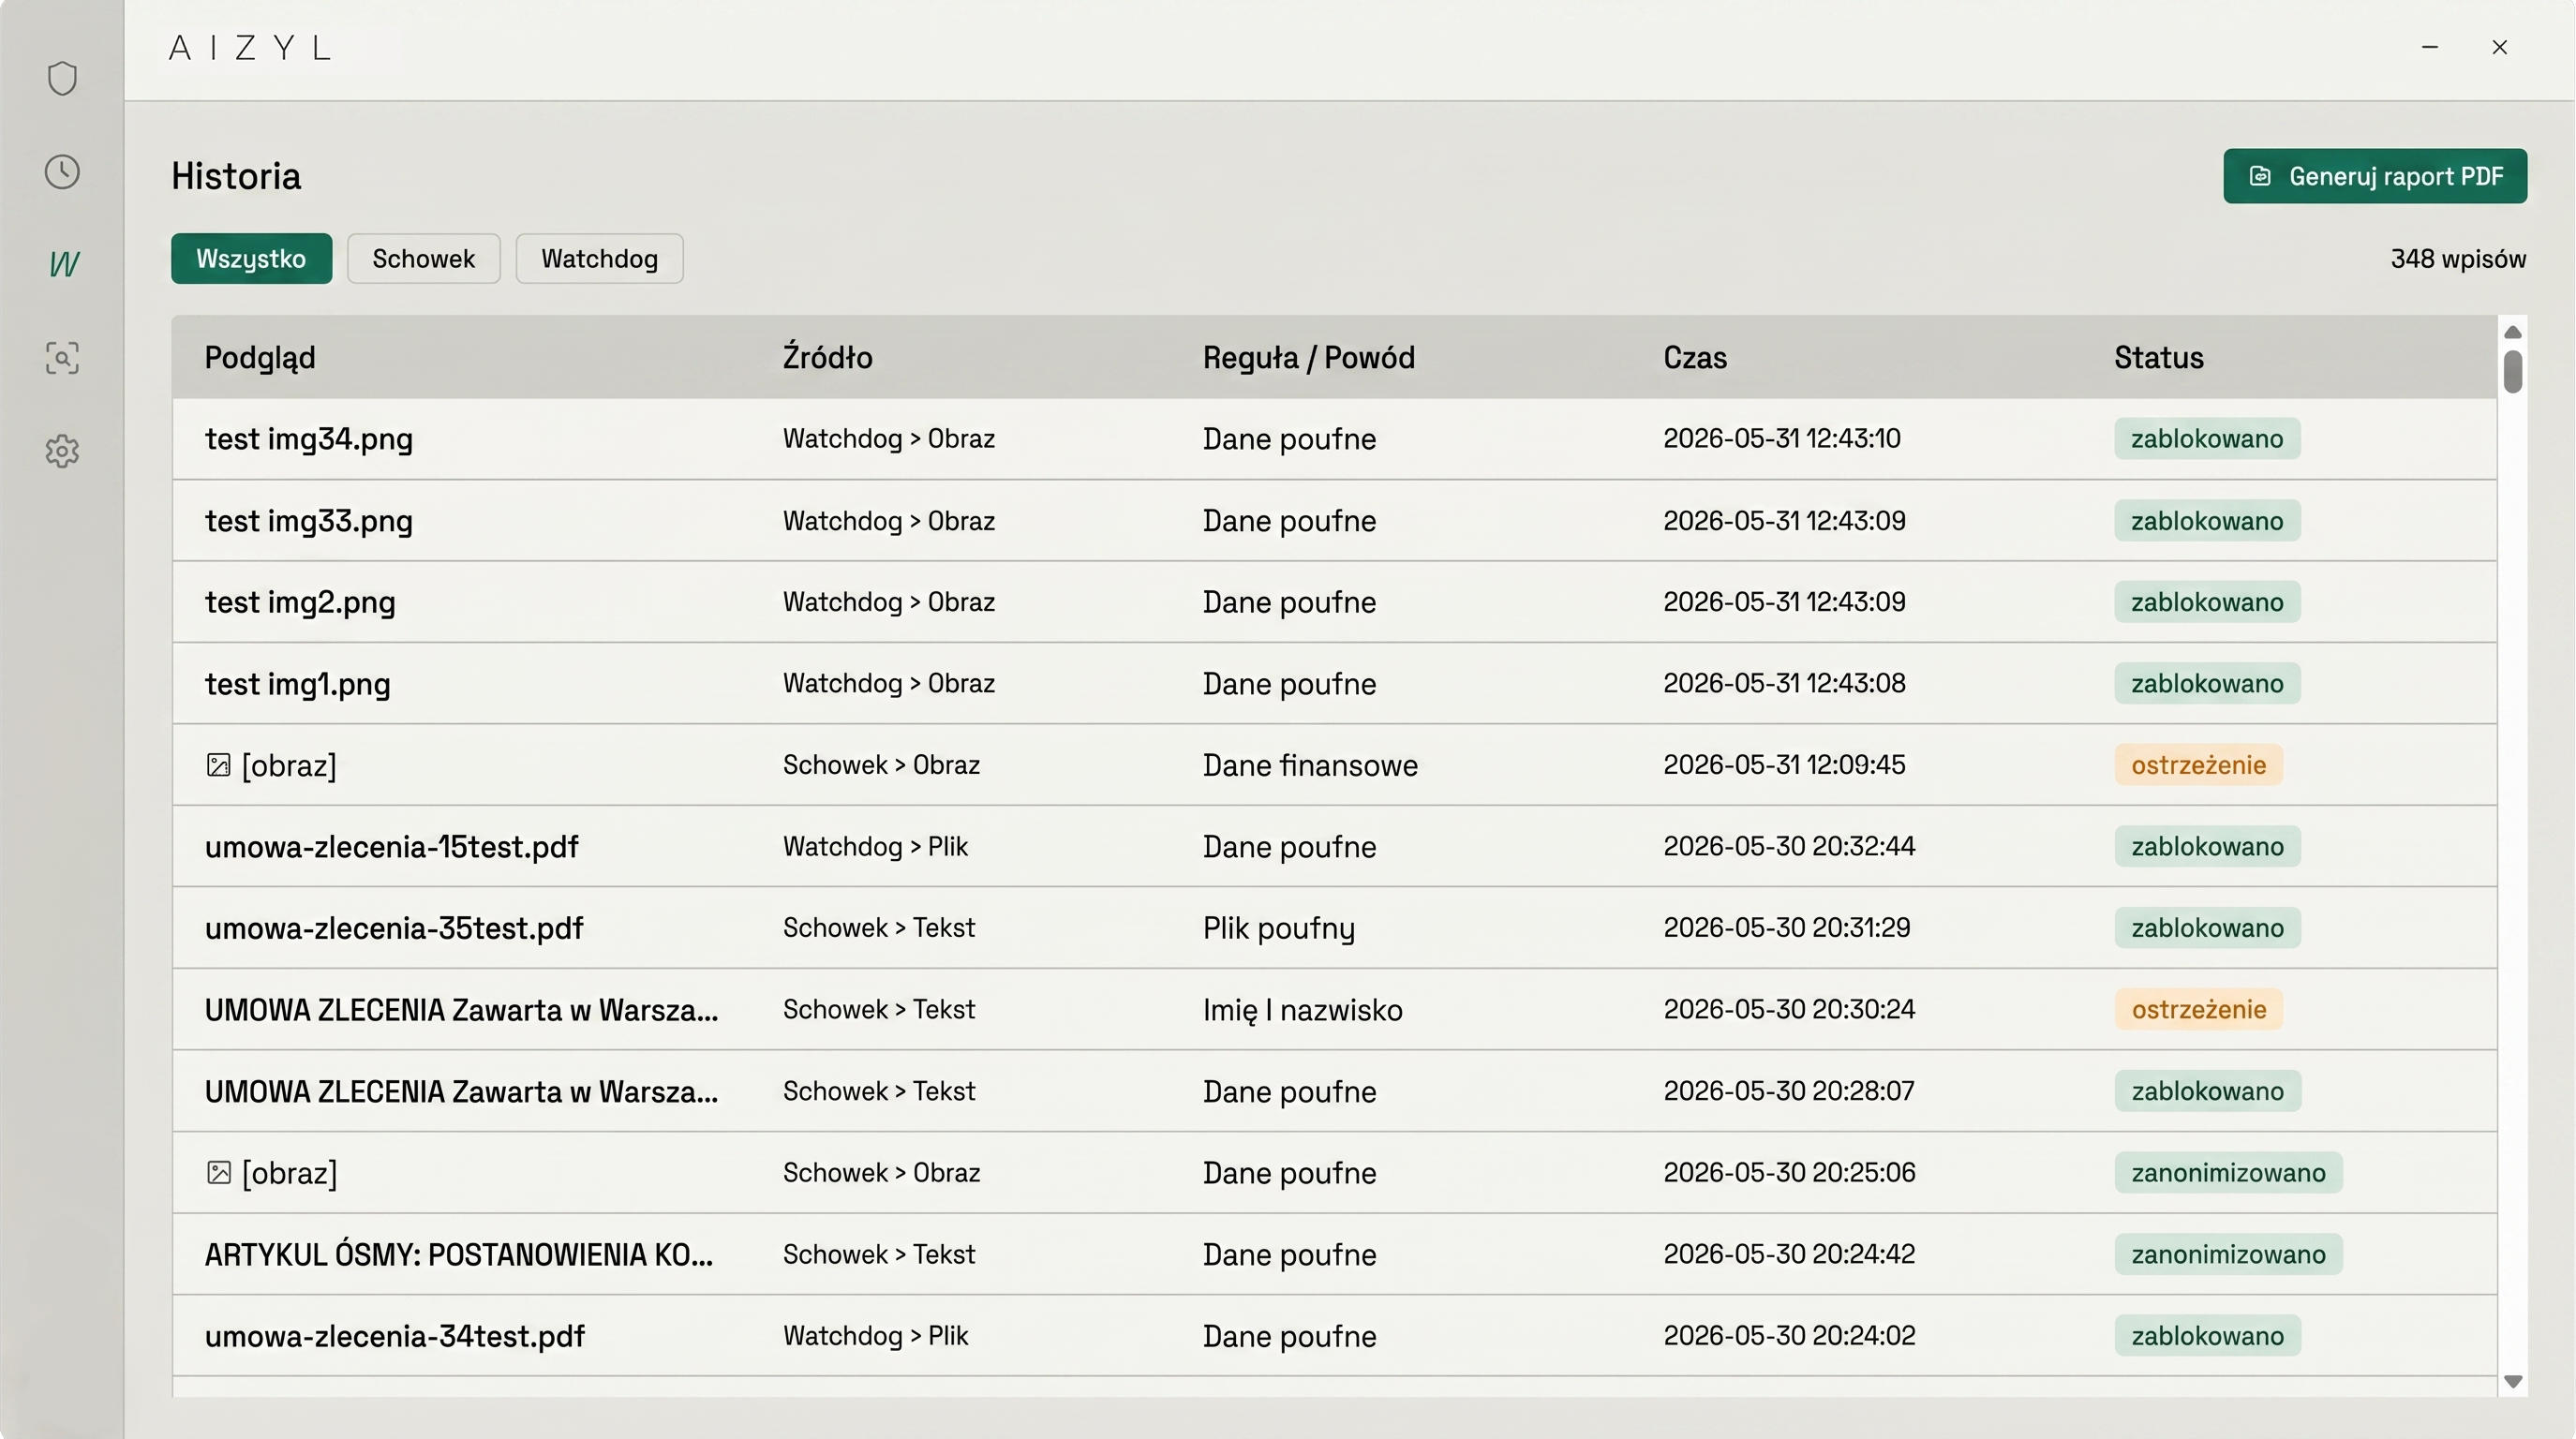
Task: Click ostrzeżenie badge for Imię I nazwisko
Action: pos(2198,1009)
